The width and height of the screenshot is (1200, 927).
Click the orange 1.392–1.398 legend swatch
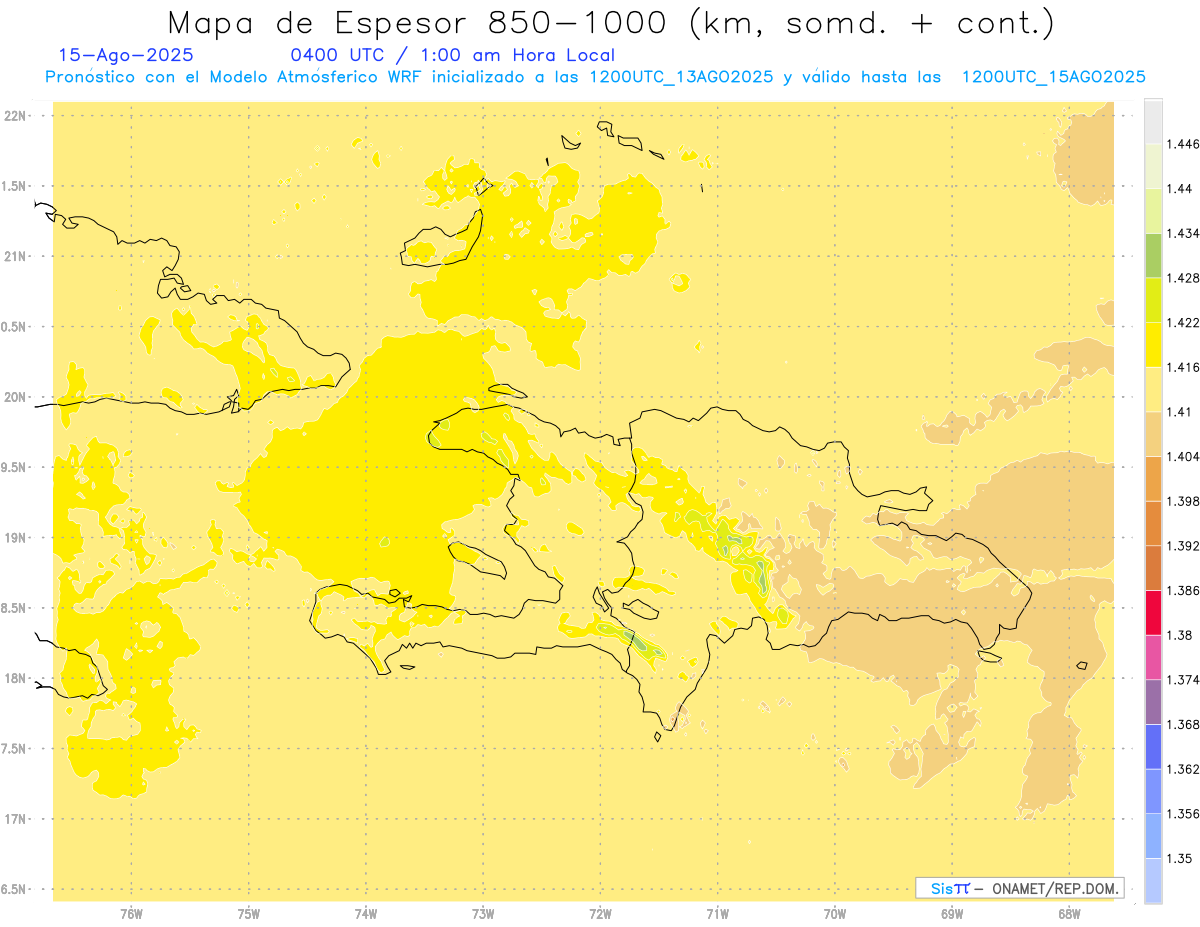coord(1153,523)
